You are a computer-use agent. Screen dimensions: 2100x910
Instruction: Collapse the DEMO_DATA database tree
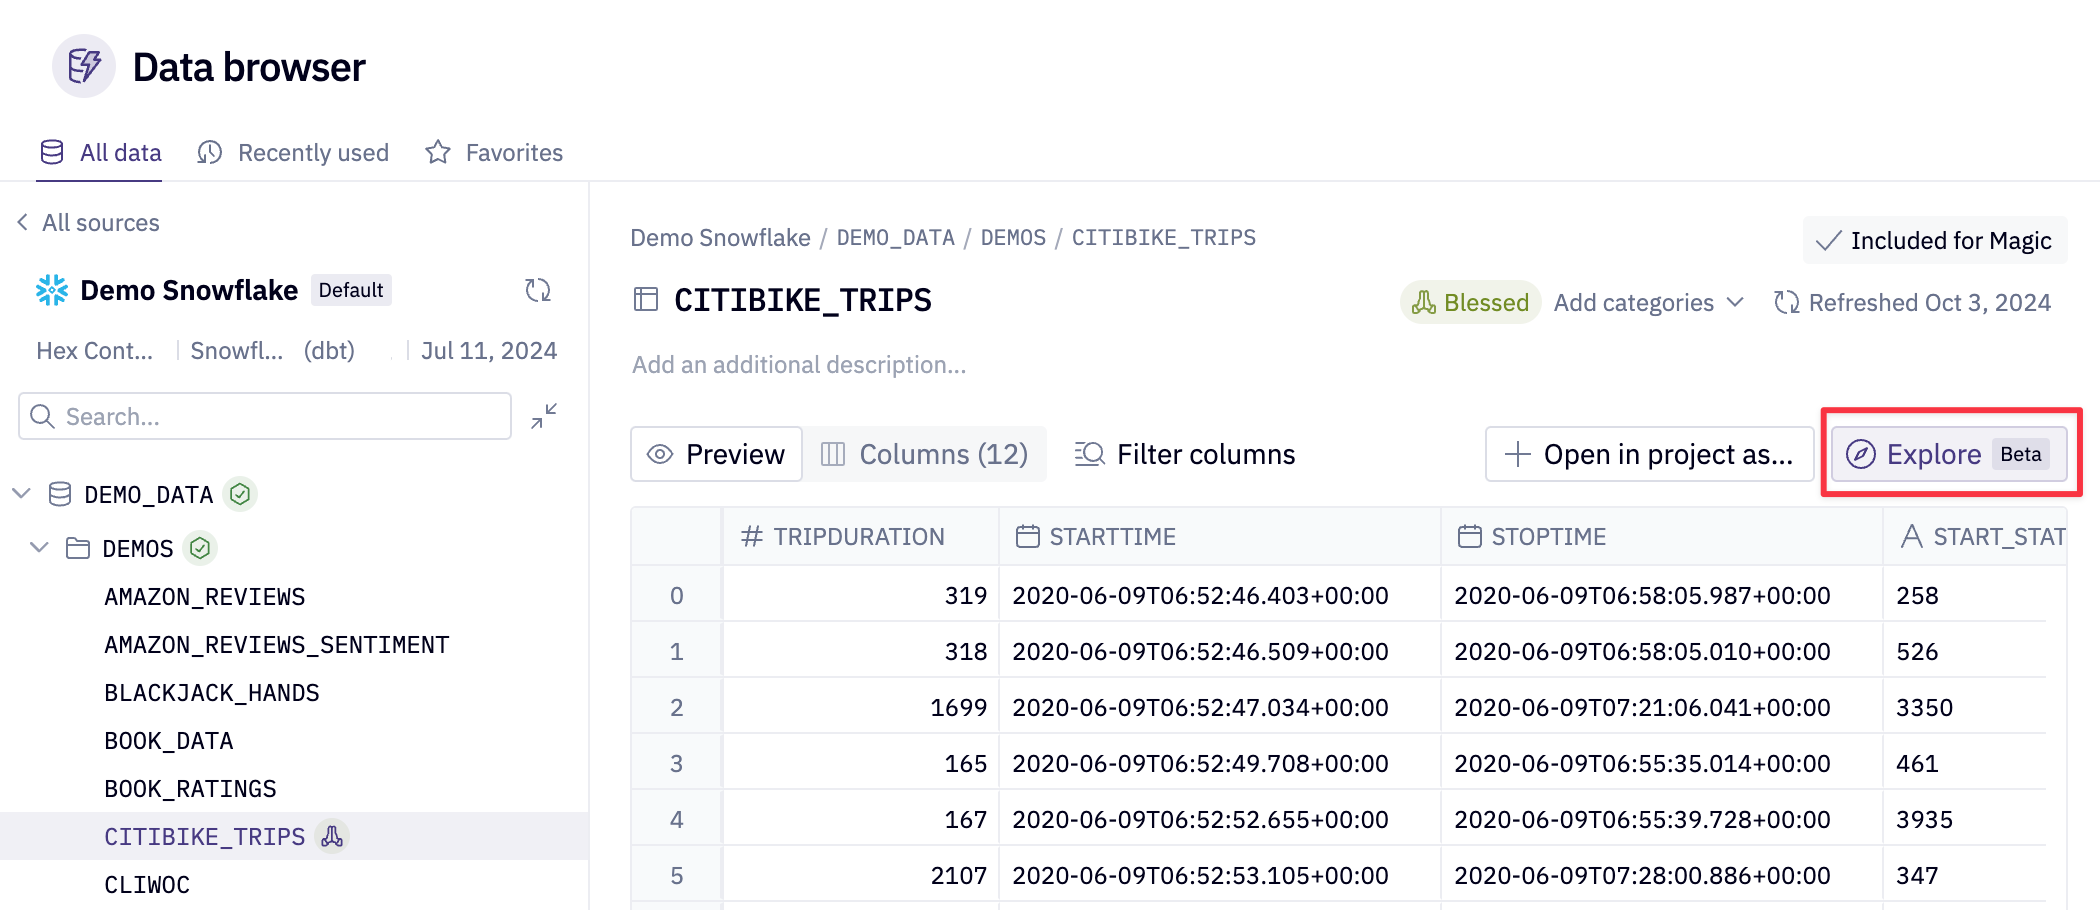click(x=22, y=494)
